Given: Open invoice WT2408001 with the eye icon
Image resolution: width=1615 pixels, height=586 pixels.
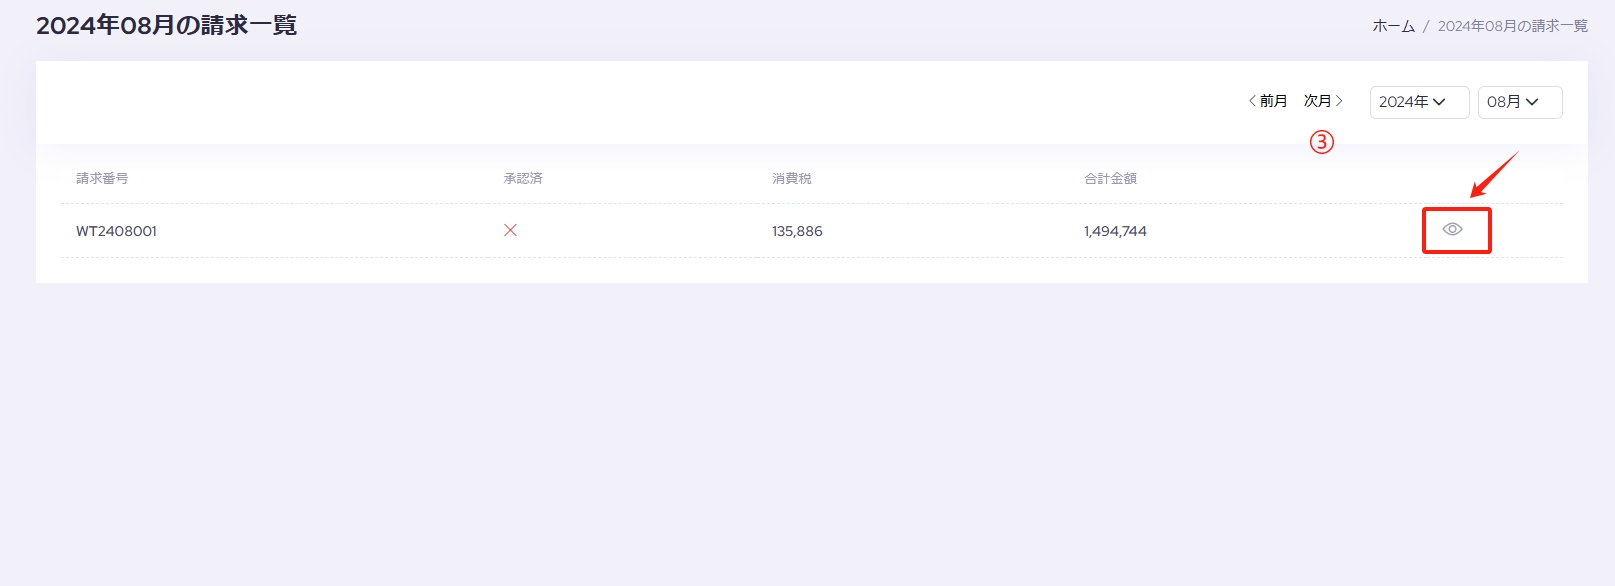Looking at the screenshot, I should [1452, 229].
